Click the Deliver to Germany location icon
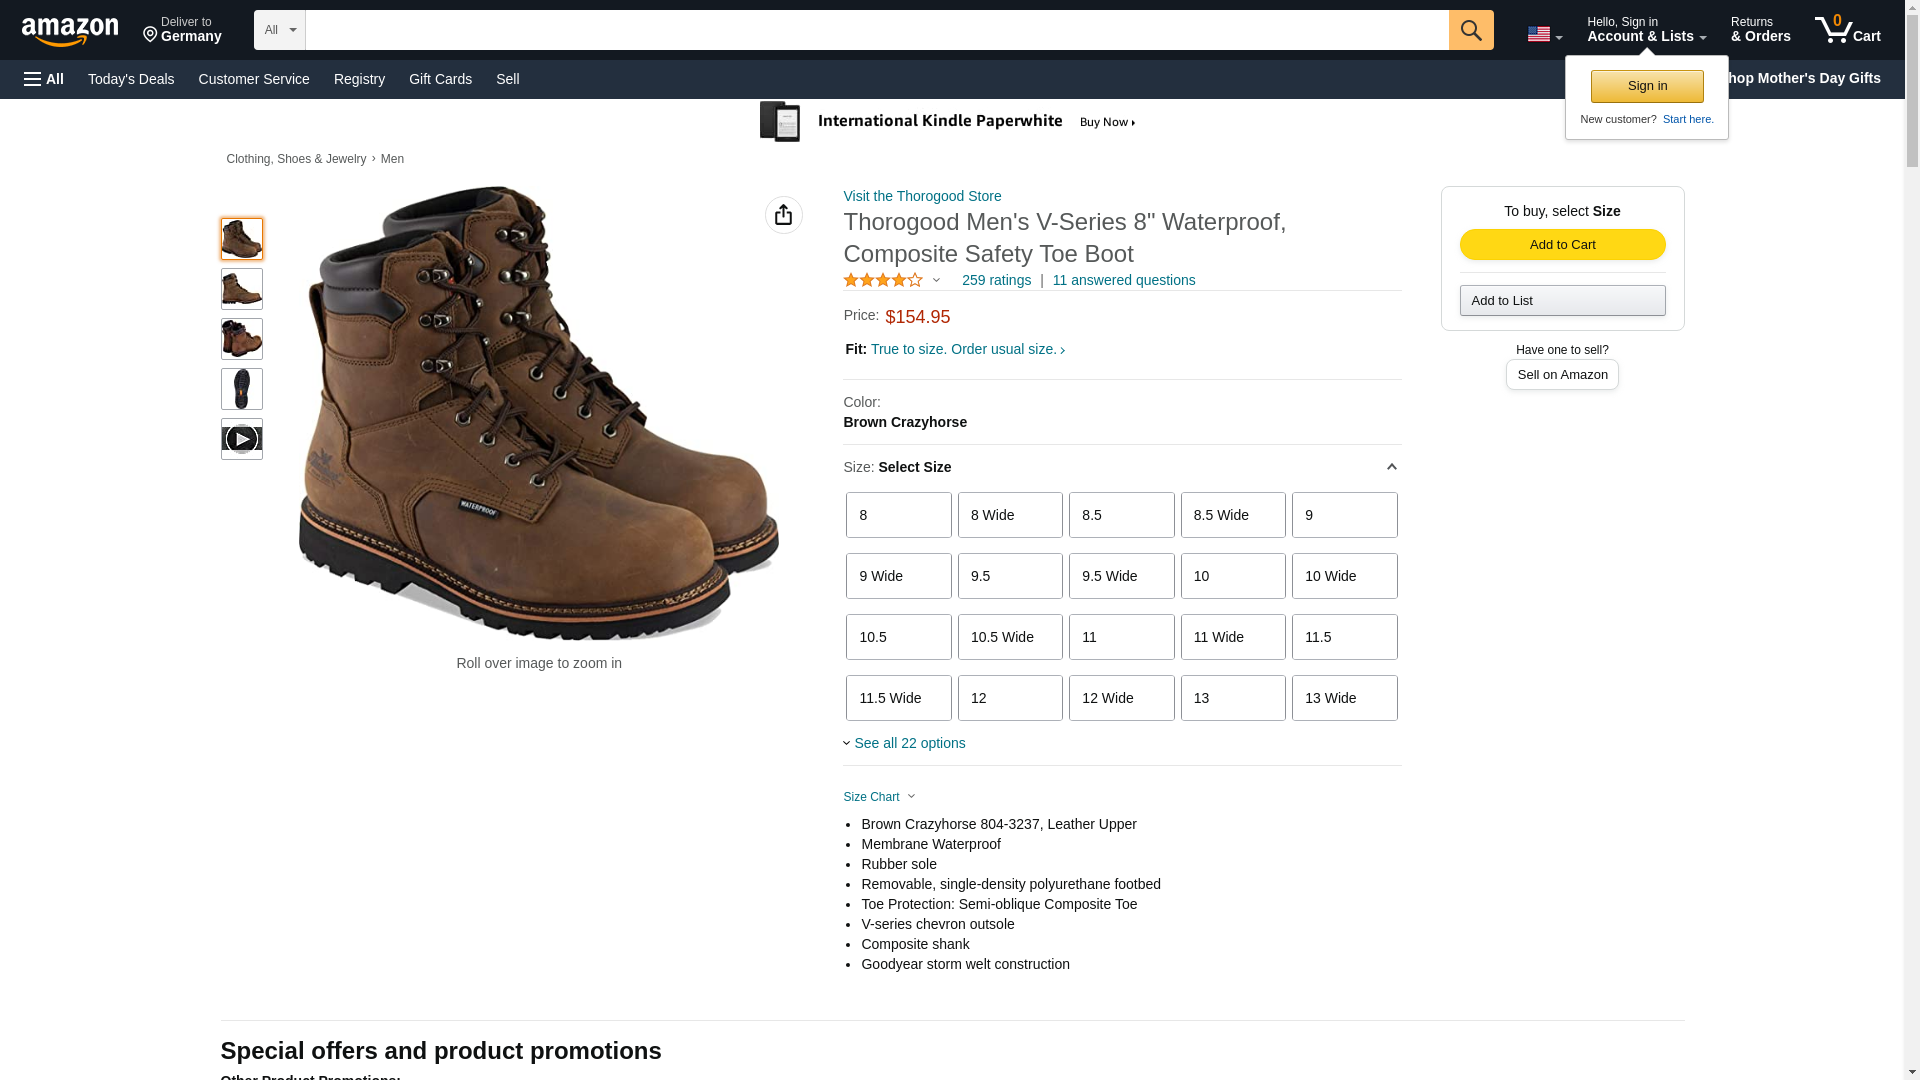This screenshot has width=1920, height=1080. 150,36
